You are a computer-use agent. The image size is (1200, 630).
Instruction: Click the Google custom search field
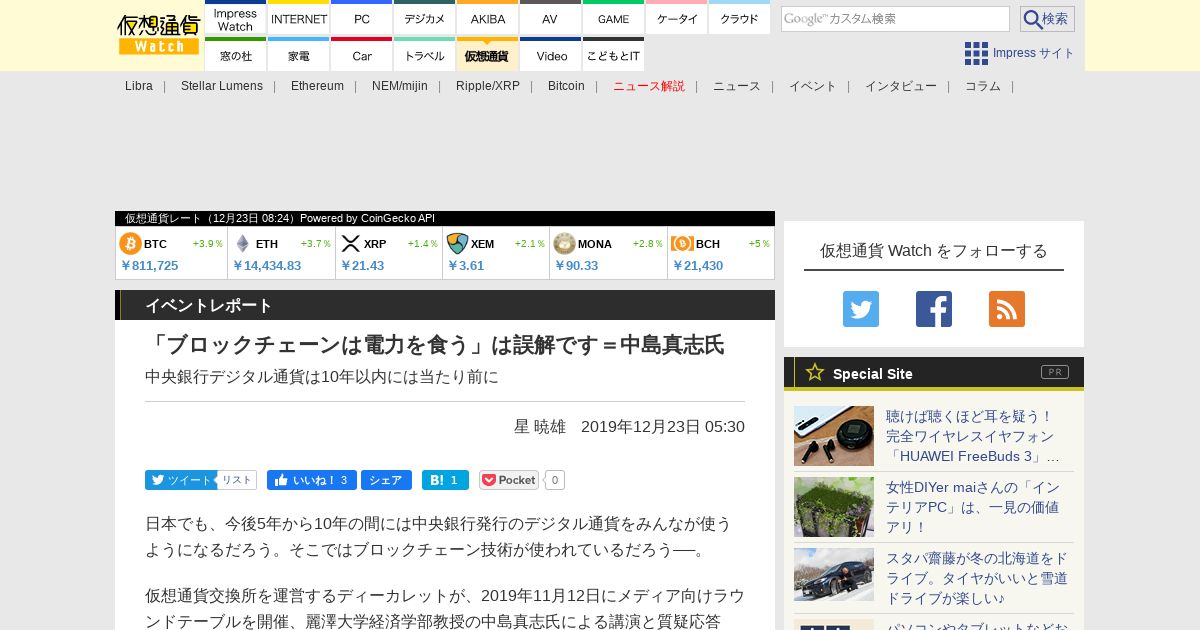(x=895, y=19)
